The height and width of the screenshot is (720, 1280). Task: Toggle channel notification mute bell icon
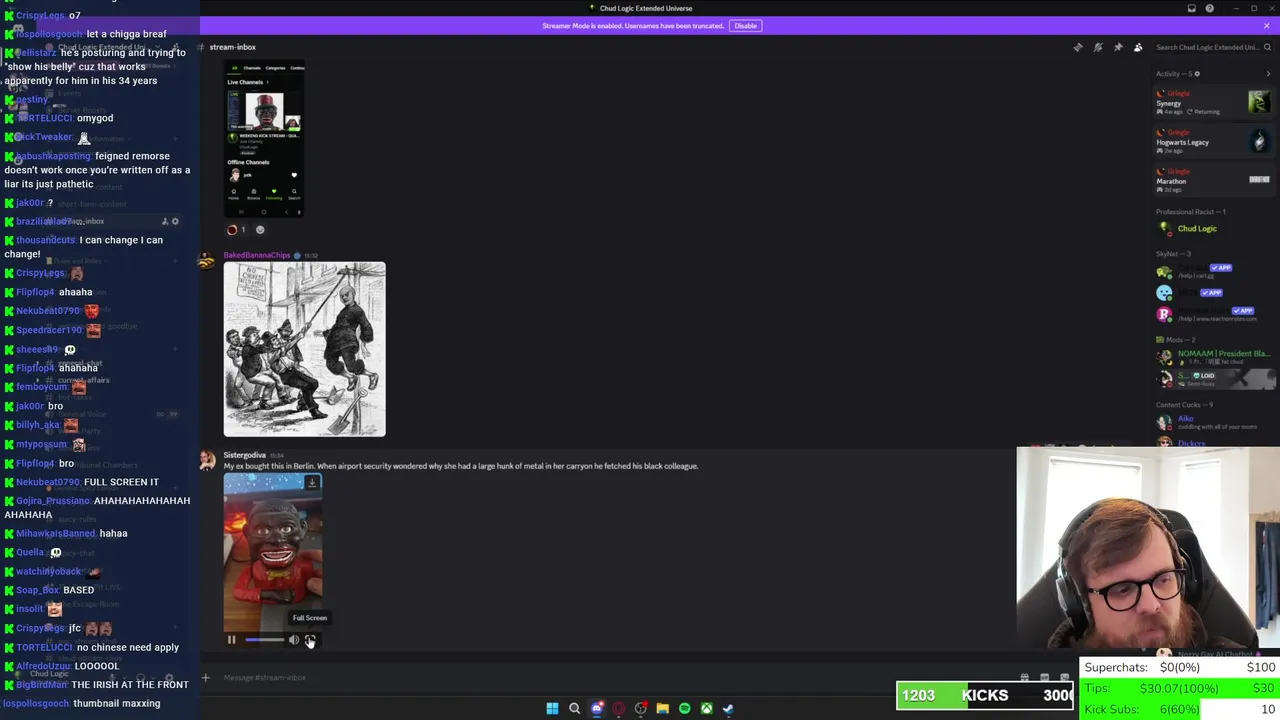coord(1098,47)
